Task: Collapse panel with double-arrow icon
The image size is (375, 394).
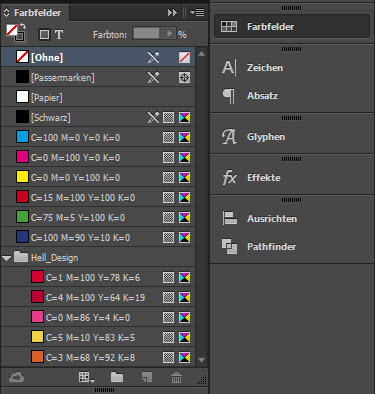Action: [x=172, y=13]
